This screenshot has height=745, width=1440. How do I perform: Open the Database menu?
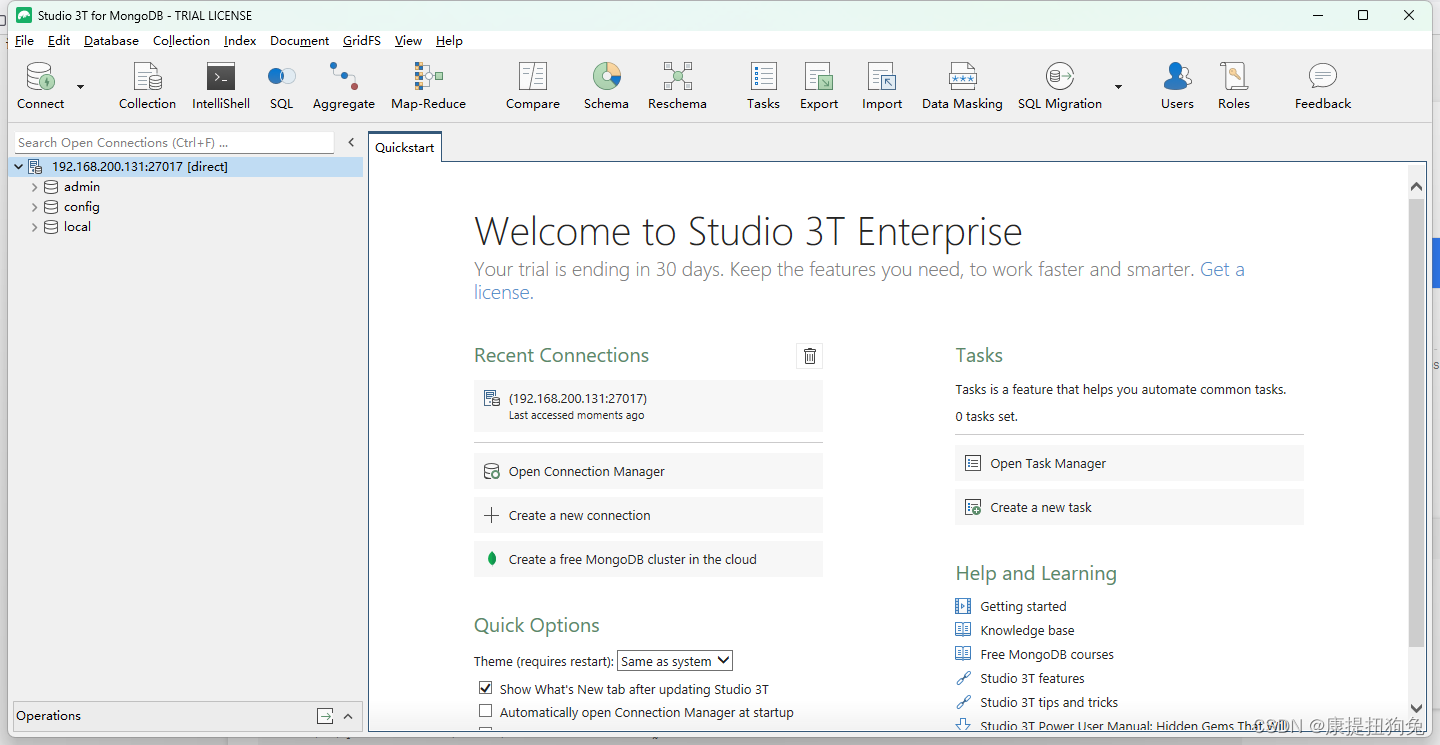coord(111,41)
